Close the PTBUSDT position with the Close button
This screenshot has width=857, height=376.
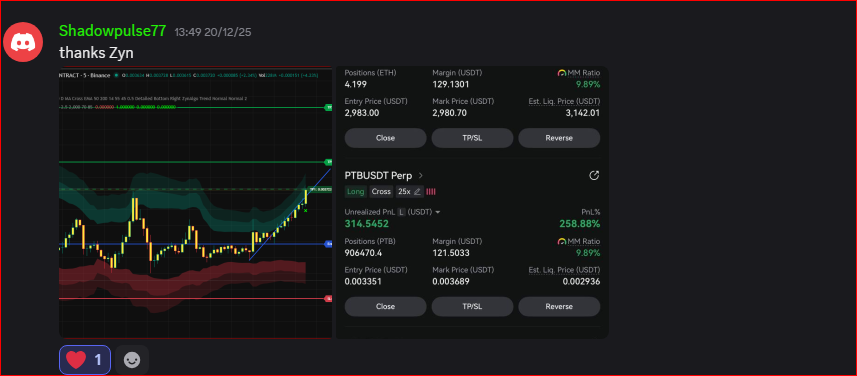tap(385, 307)
